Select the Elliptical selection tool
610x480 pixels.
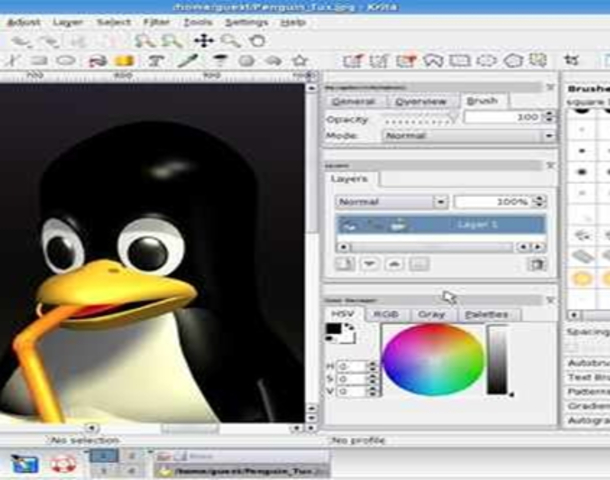pos(487,61)
